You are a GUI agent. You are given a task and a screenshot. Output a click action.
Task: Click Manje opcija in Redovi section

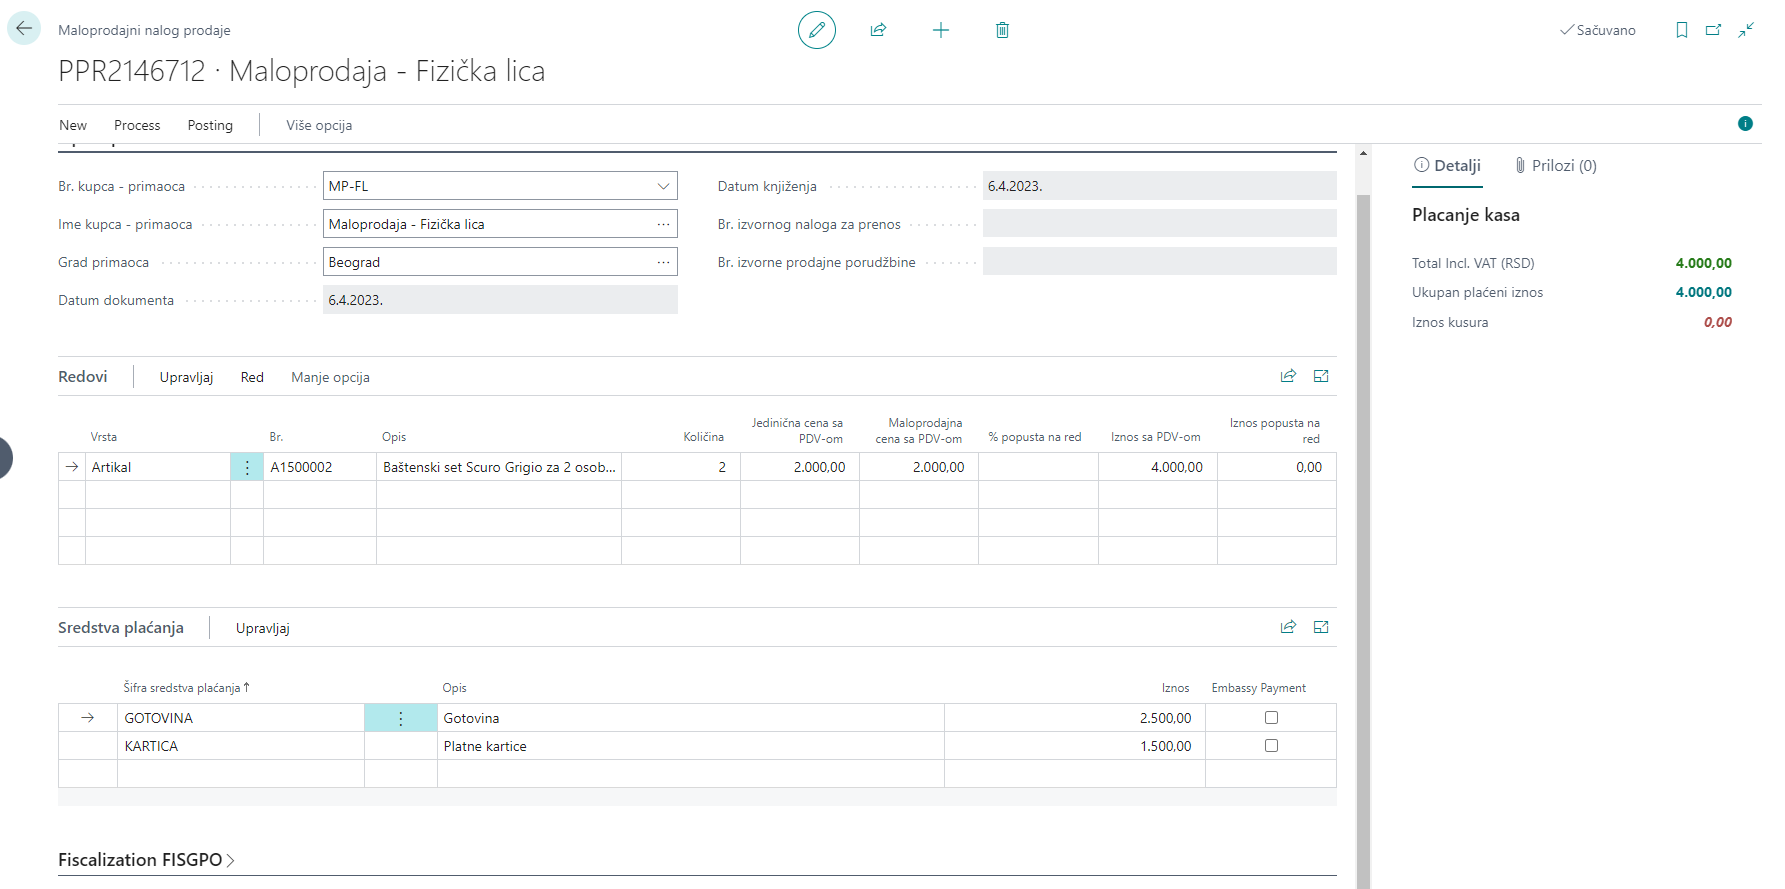click(330, 377)
